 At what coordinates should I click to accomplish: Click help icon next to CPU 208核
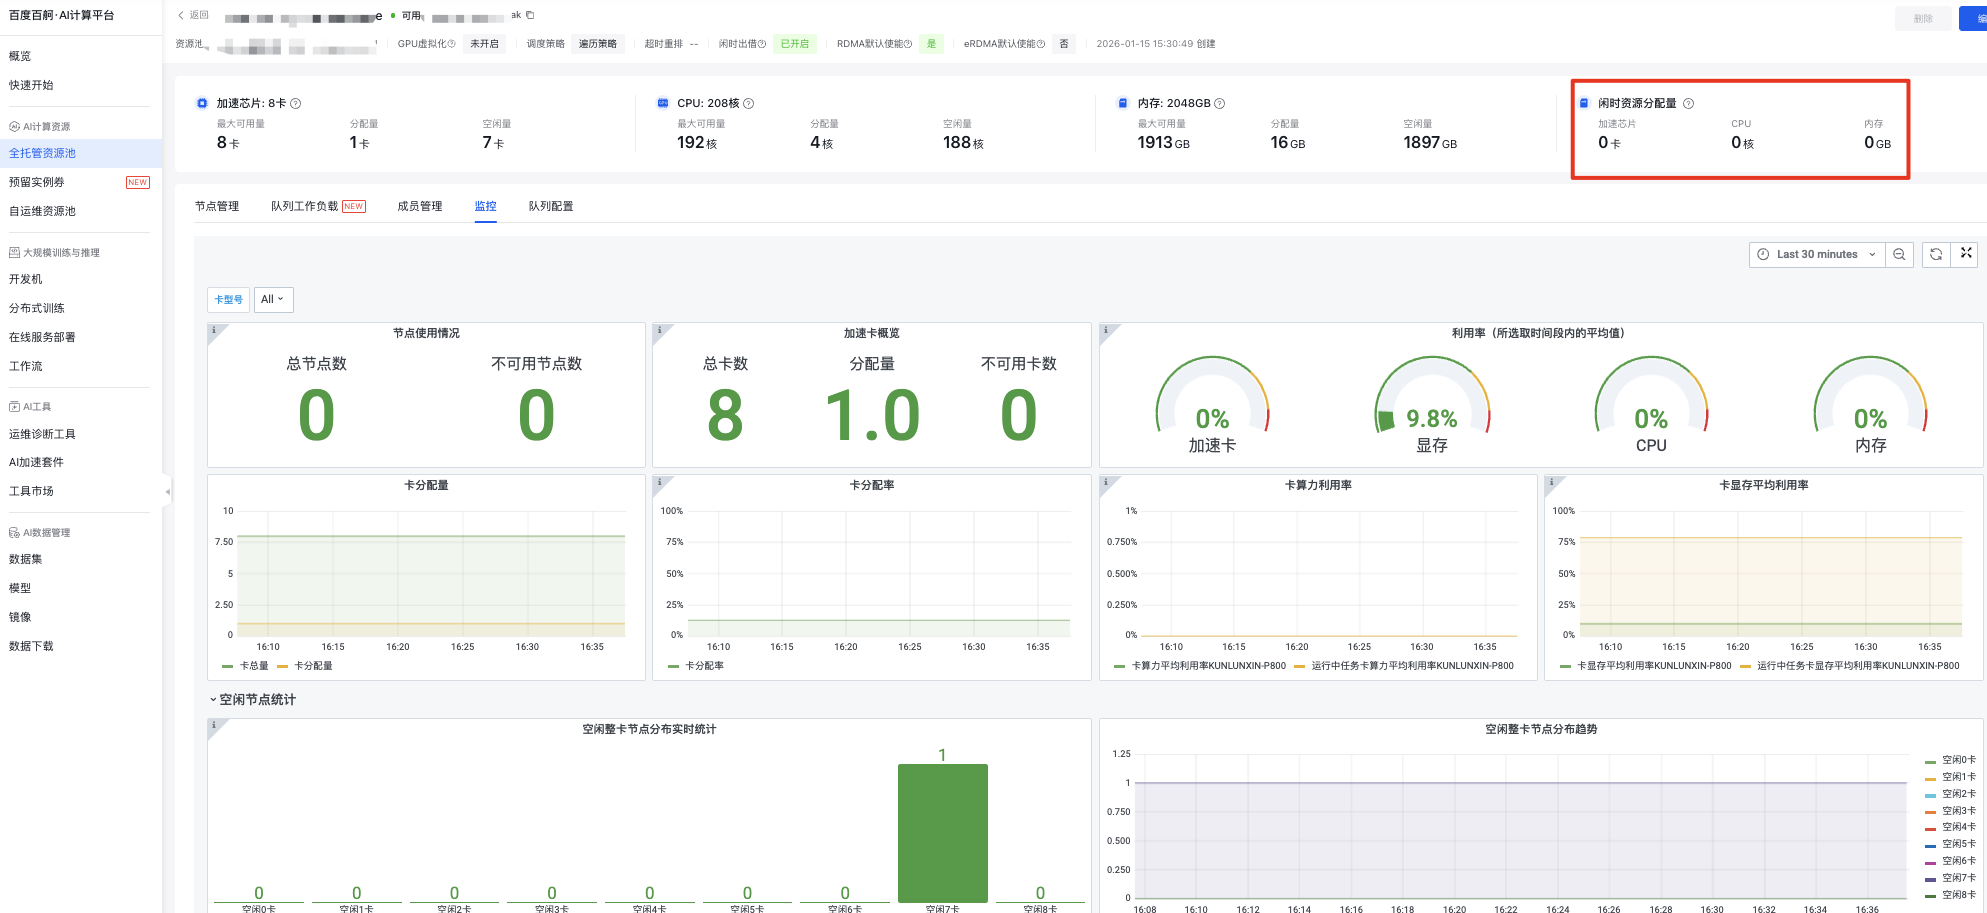[749, 104]
